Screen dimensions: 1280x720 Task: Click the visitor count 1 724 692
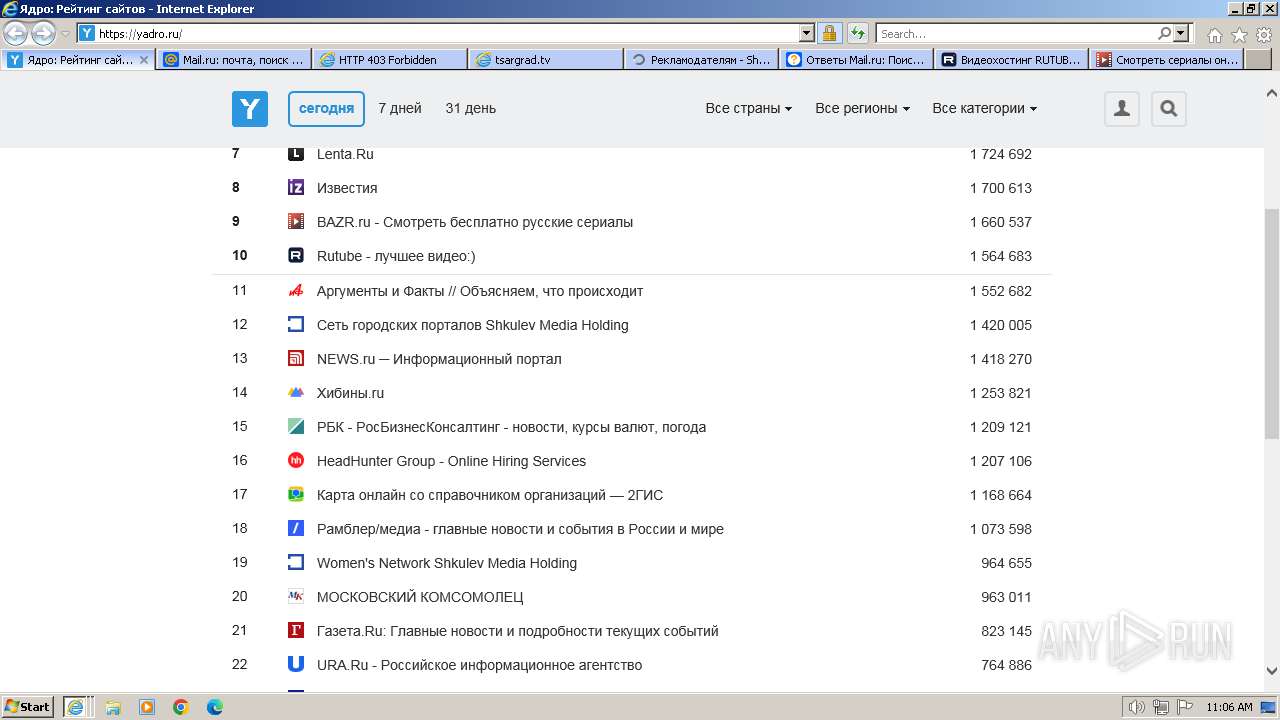[x=1001, y=154]
